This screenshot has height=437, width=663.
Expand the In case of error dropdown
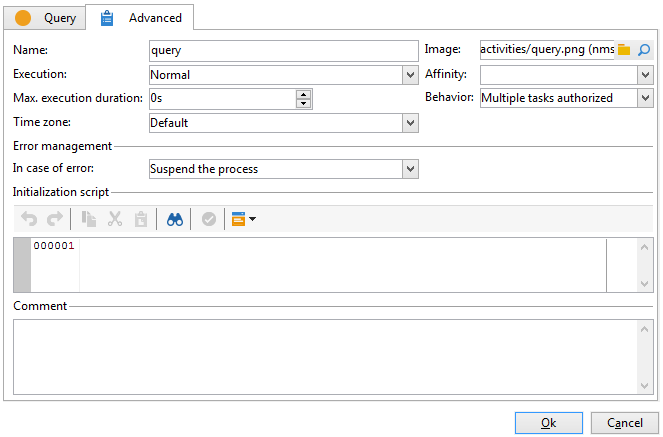[410, 169]
